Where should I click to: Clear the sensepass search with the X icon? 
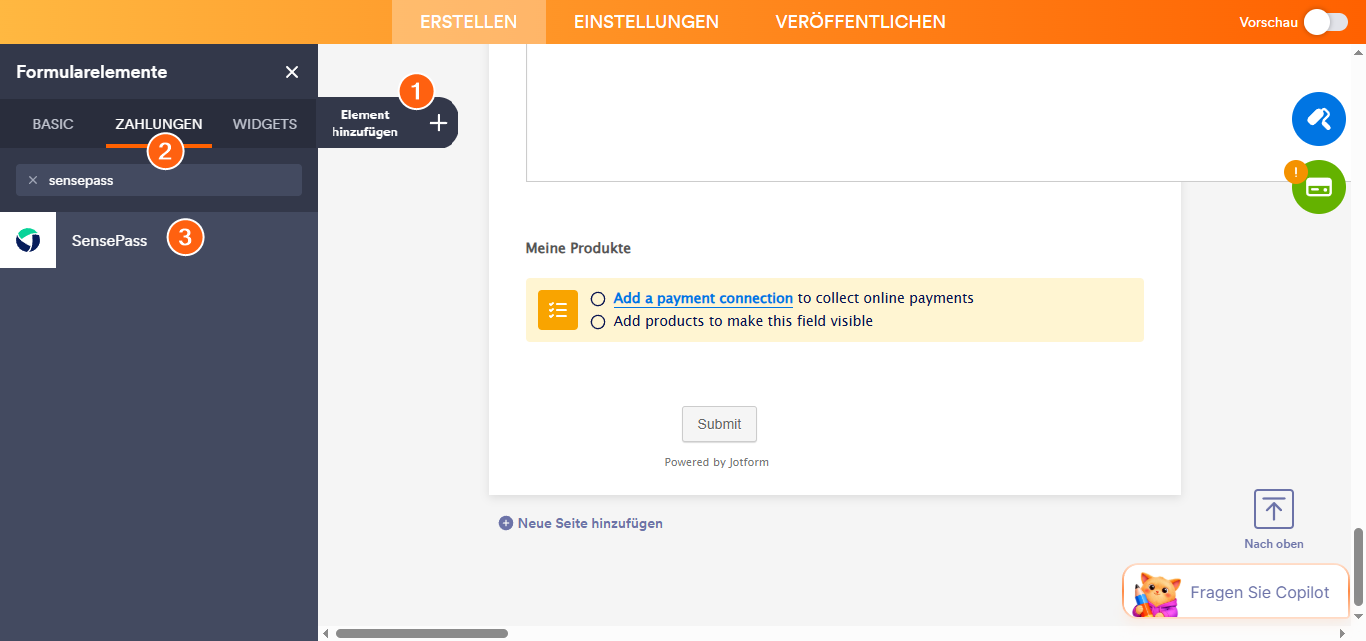(x=33, y=180)
